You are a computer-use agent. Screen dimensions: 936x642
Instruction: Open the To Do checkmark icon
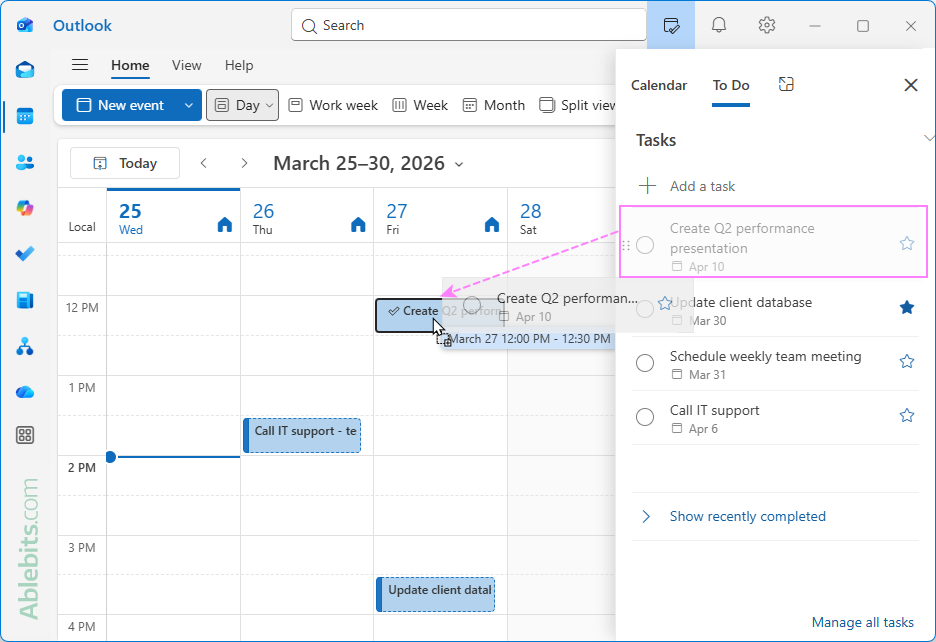[x=24, y=253]
